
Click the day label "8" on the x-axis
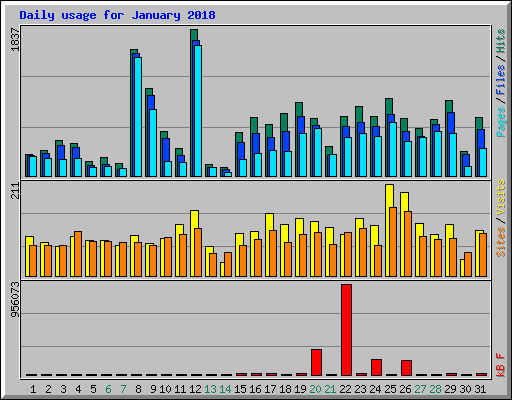click(138, 389)
